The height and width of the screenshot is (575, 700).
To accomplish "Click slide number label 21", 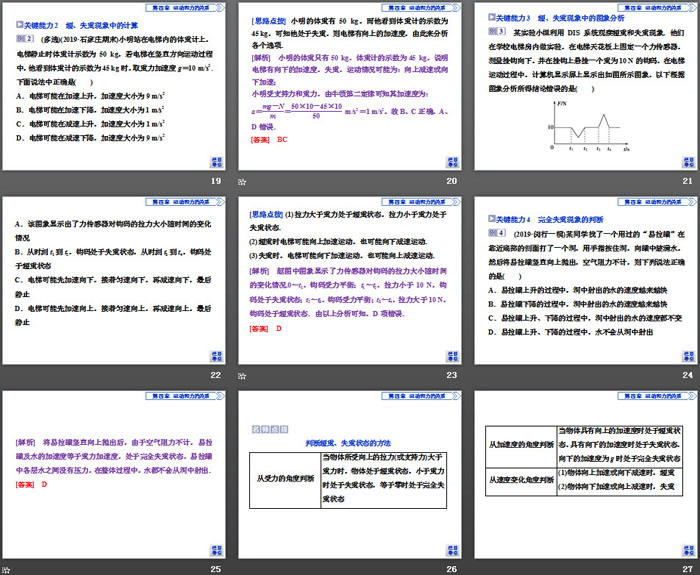I will tap(688, 181).
